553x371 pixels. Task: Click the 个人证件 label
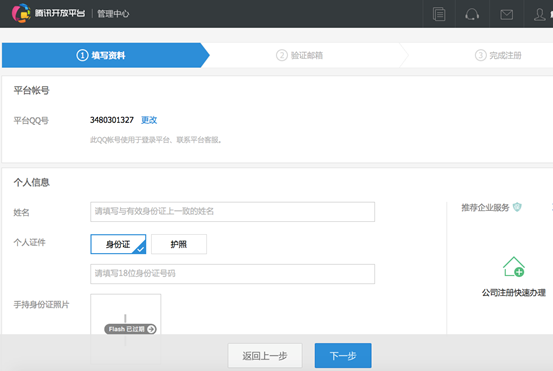coord(29,242)
